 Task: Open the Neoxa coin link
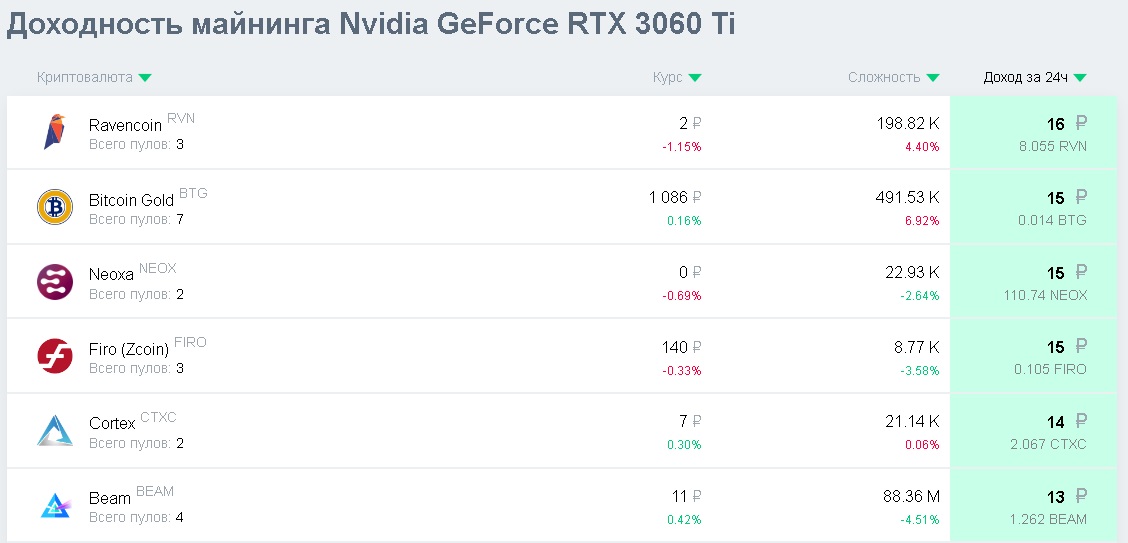click(x=111, y=275)
